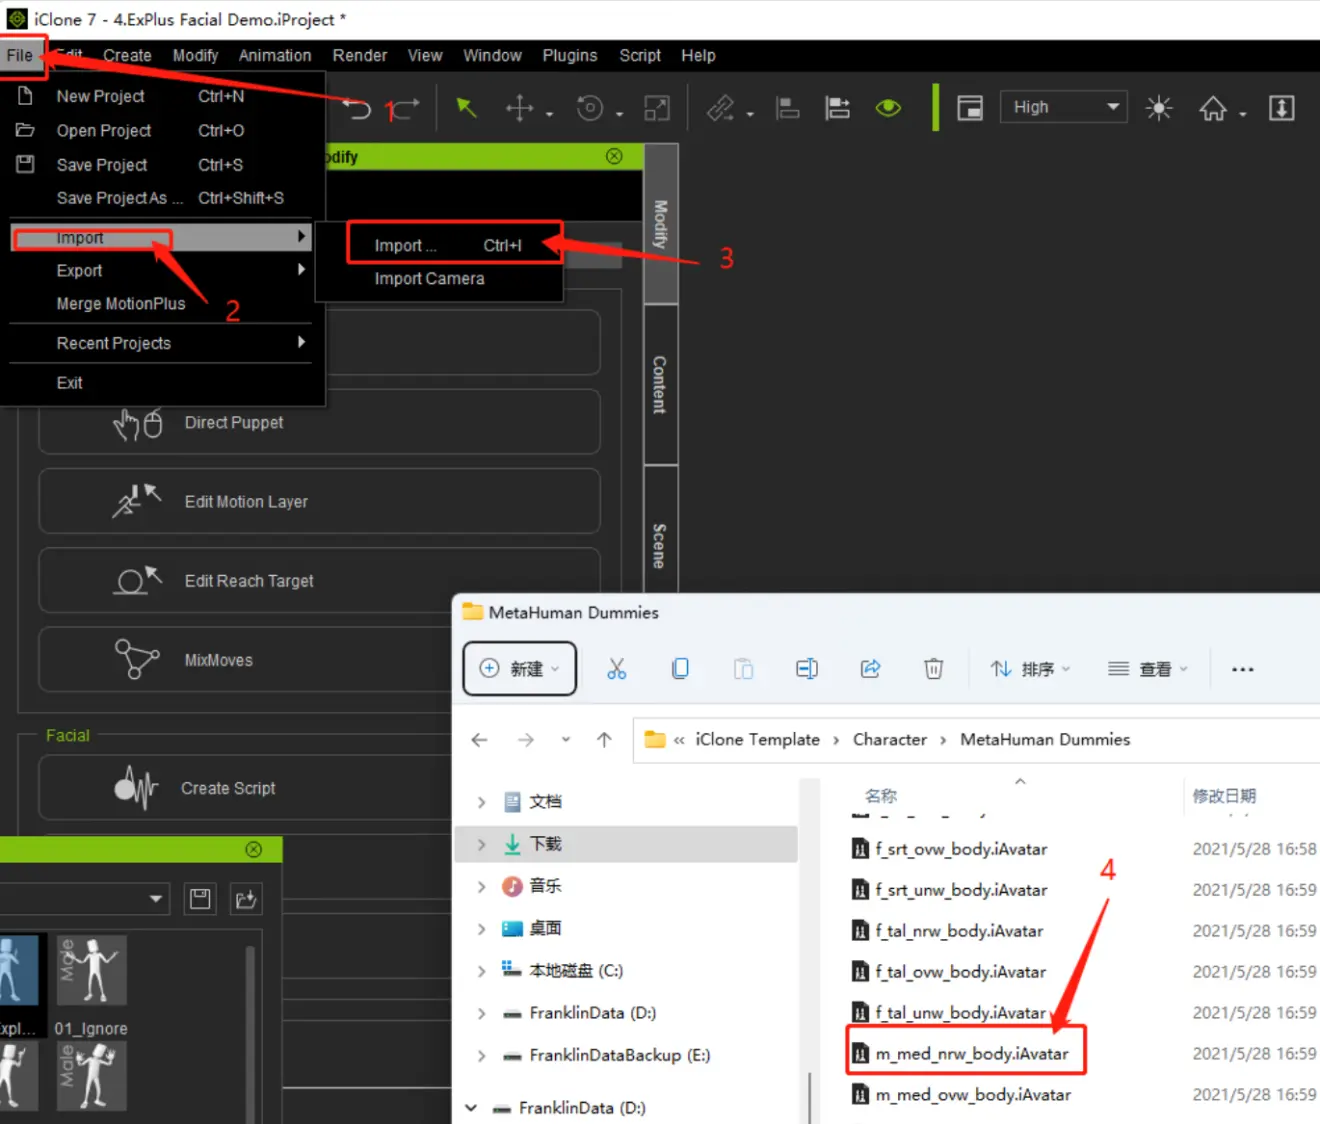Screen dimensions: 1320x1124
Task: Expand the Recent Projects submenu arrow
Action: [301, 342]
